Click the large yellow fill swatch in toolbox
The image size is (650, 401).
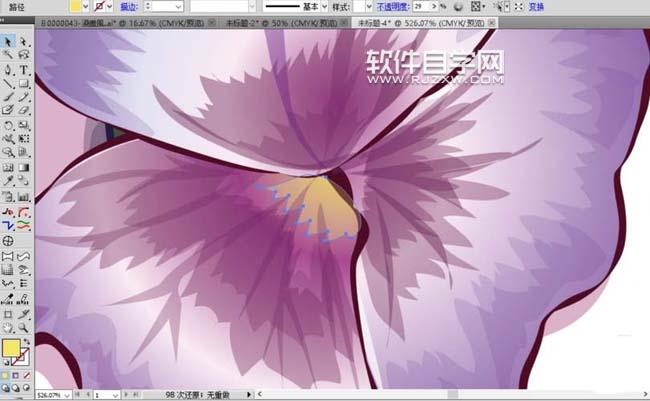coord(11,348)
